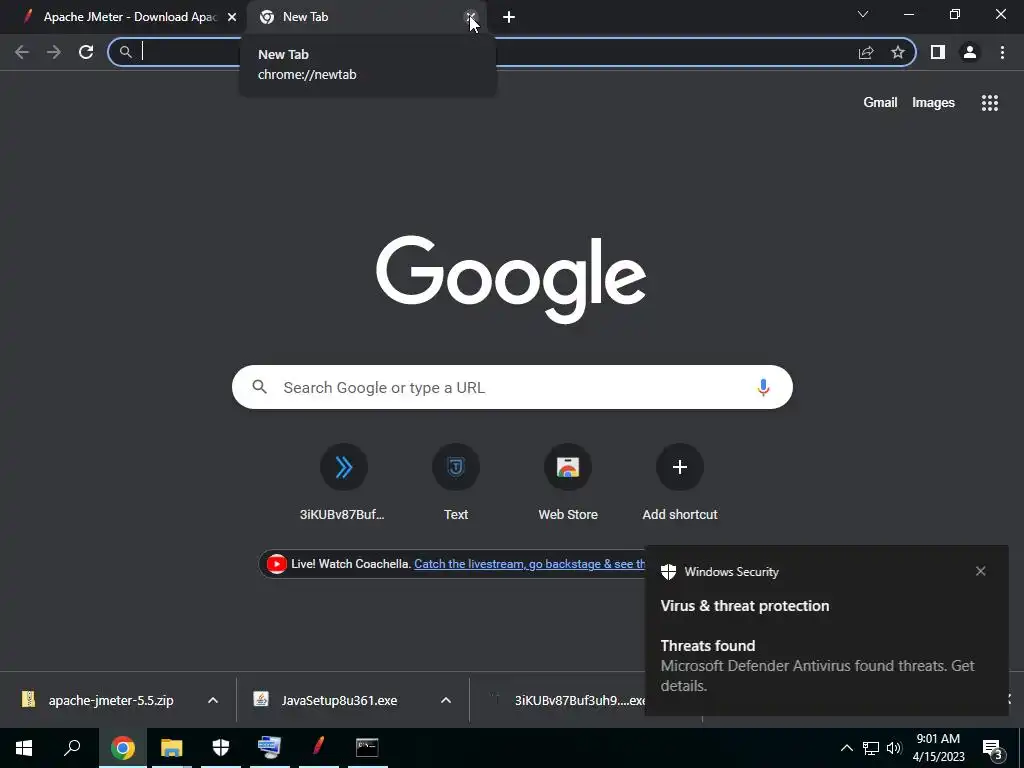The width and height of the screenshot is (1024, 768).
Task: Go forward to next page
Action: coord(54,52)
